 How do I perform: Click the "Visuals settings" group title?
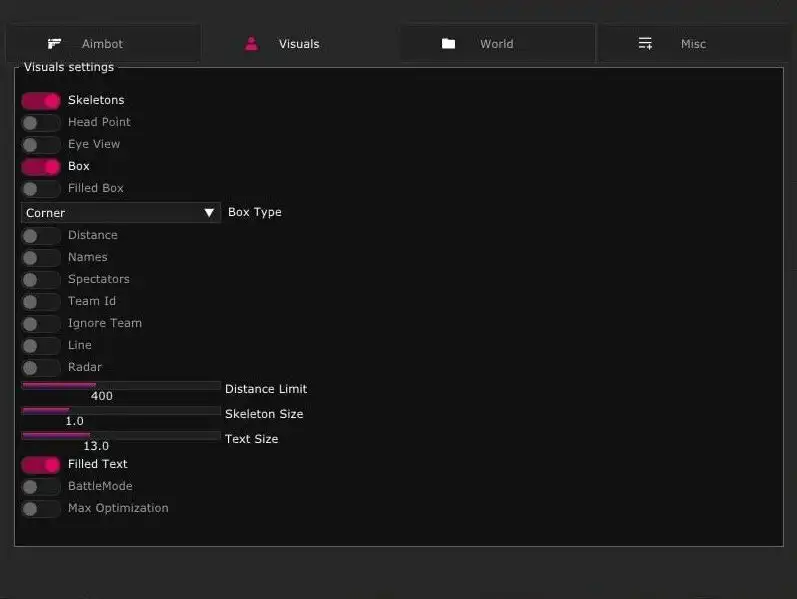point(69,67)
